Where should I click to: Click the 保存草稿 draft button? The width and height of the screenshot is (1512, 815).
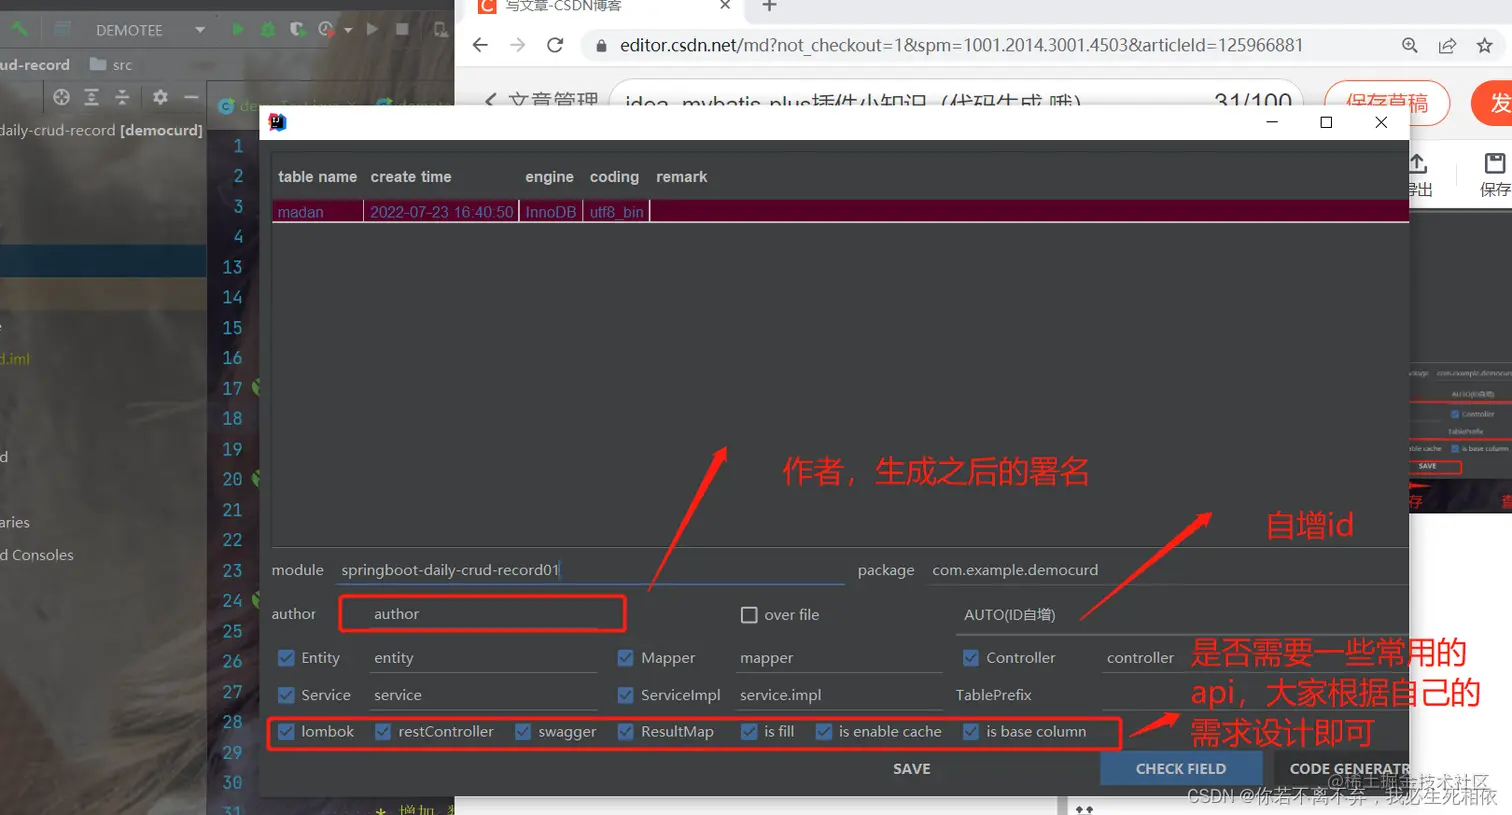pyautogui.click(x=1386, y=103)
